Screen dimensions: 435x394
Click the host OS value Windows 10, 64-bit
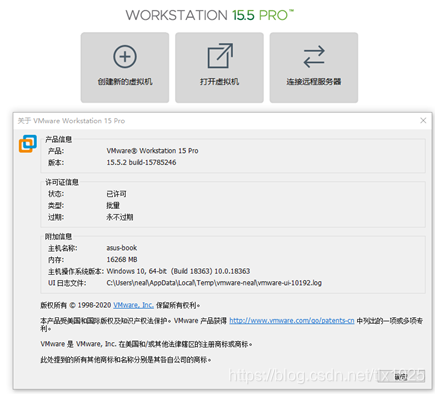pyautogui.click(x=178, y=271)
